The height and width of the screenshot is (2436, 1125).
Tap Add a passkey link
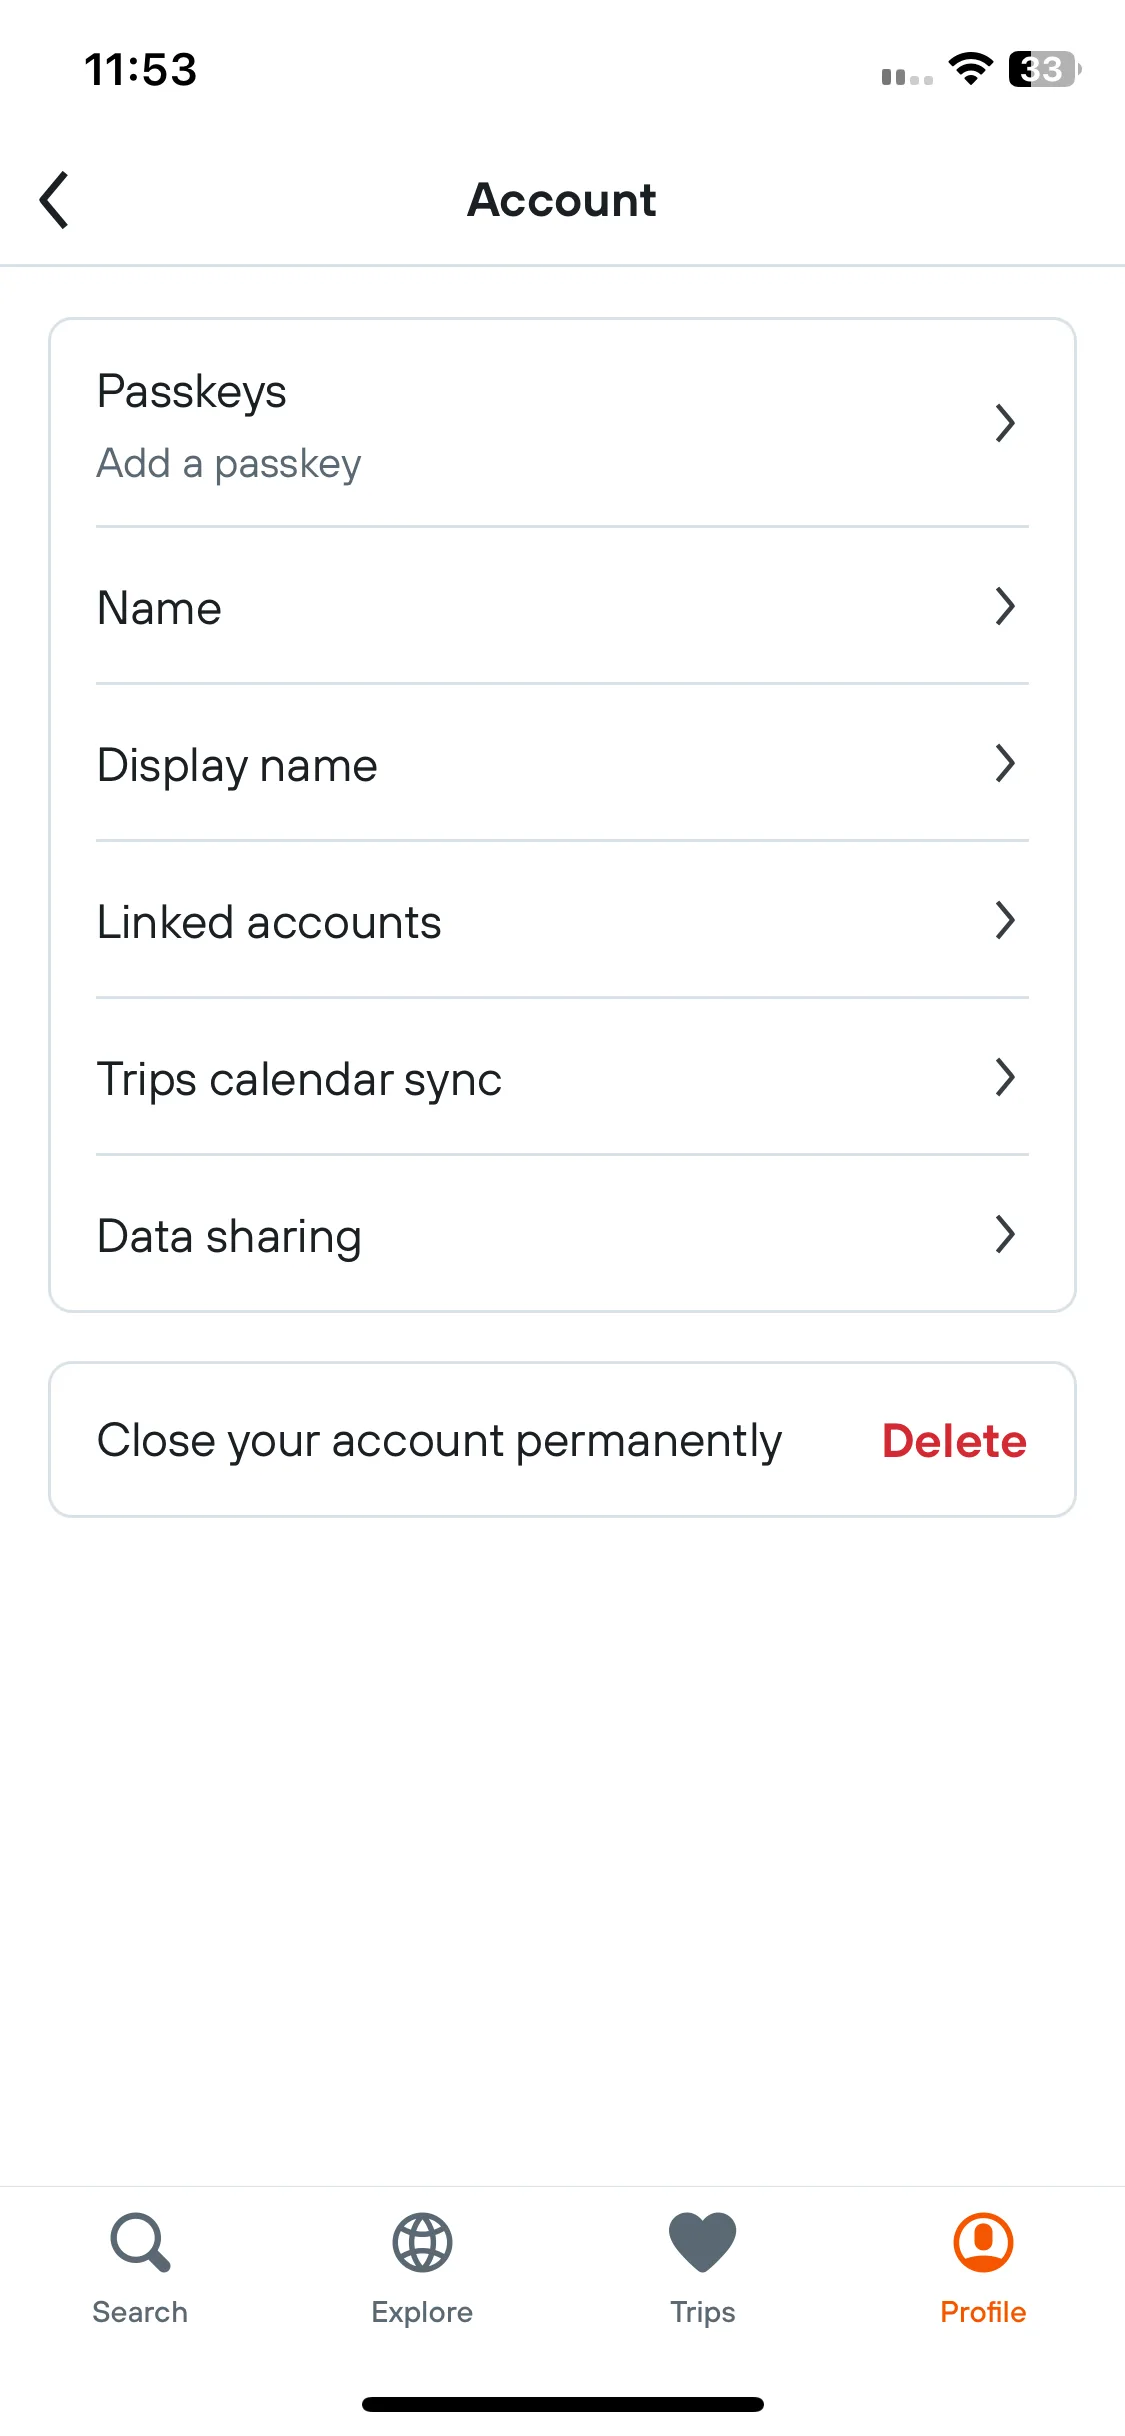[229, 464]
